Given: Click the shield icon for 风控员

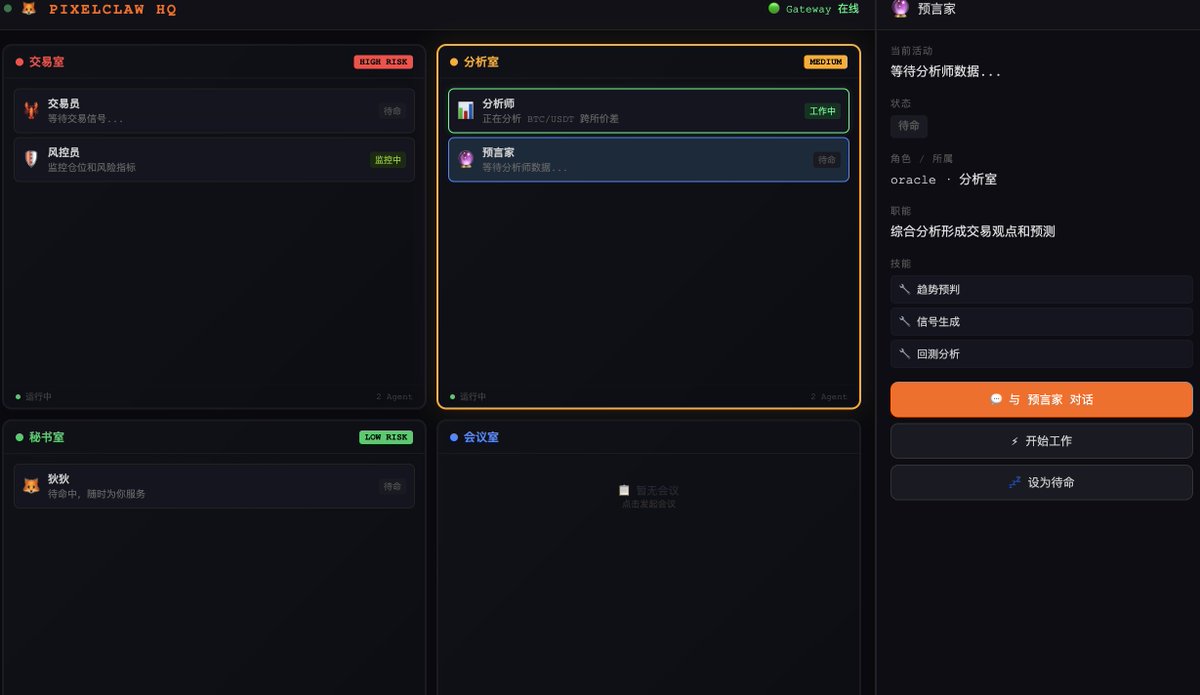Looking at the screenshot, I should 31,159.
